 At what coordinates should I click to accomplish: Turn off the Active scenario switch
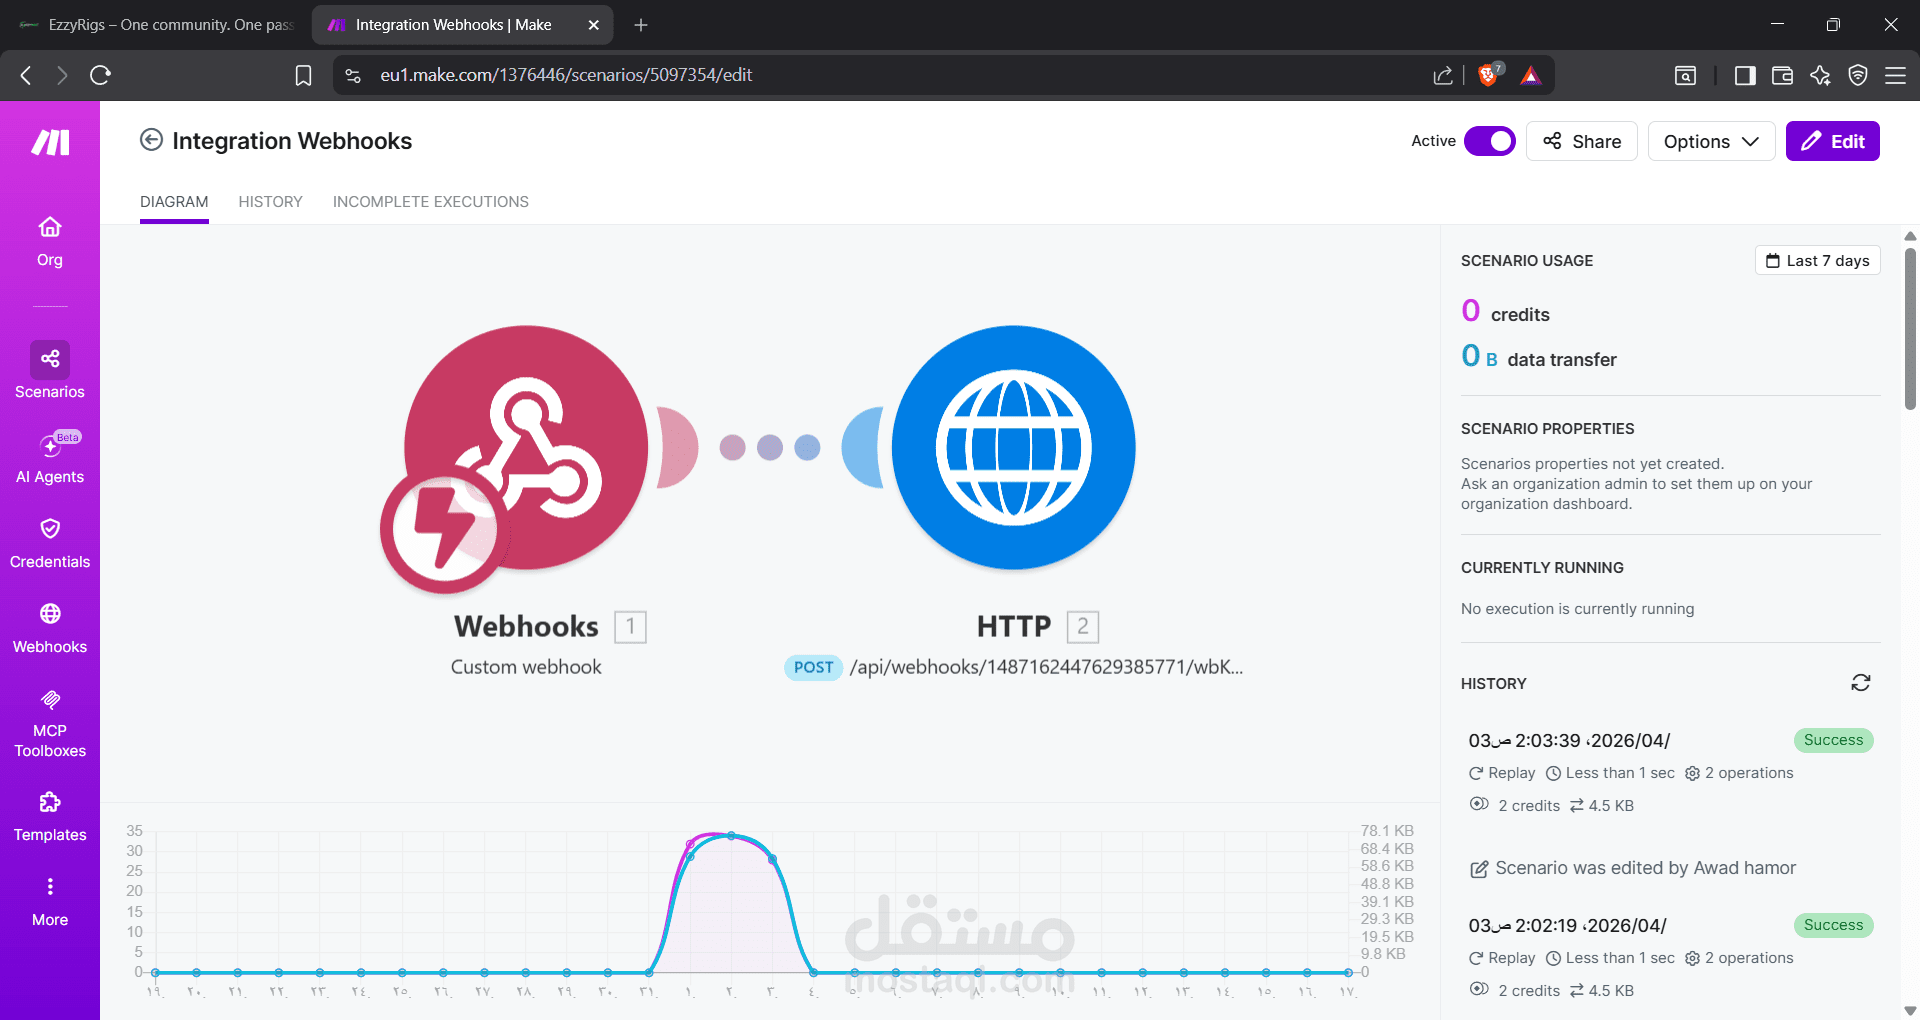click(x=1489, y=141)
